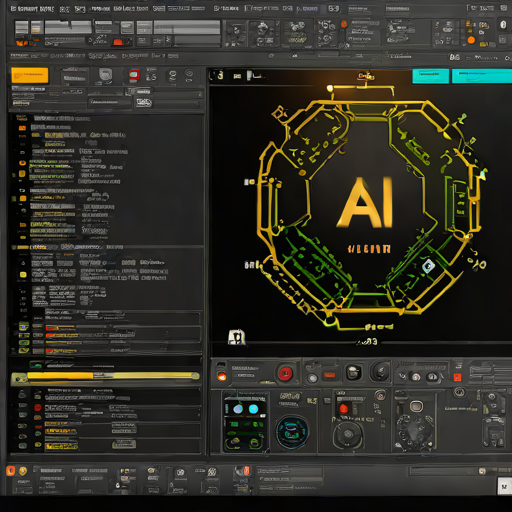Click the red shape icon in top-left toolbar
The width and height of the screenshot is (512, 512).
(118, 42)
